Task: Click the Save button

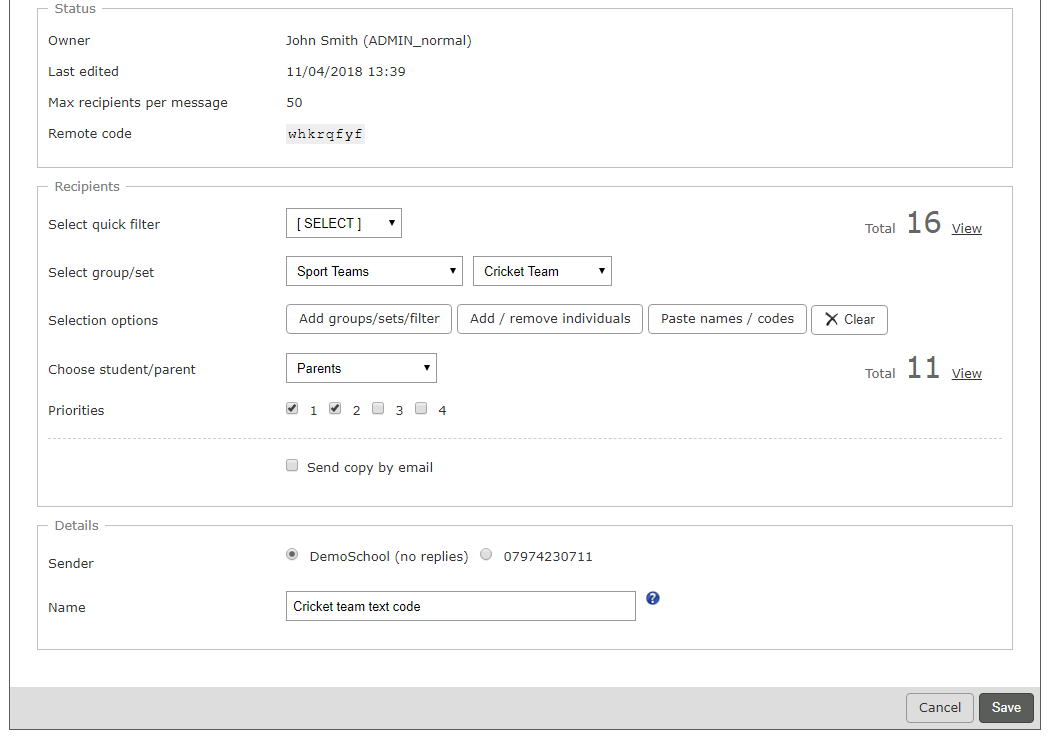Action: [x=1006, y=707]
